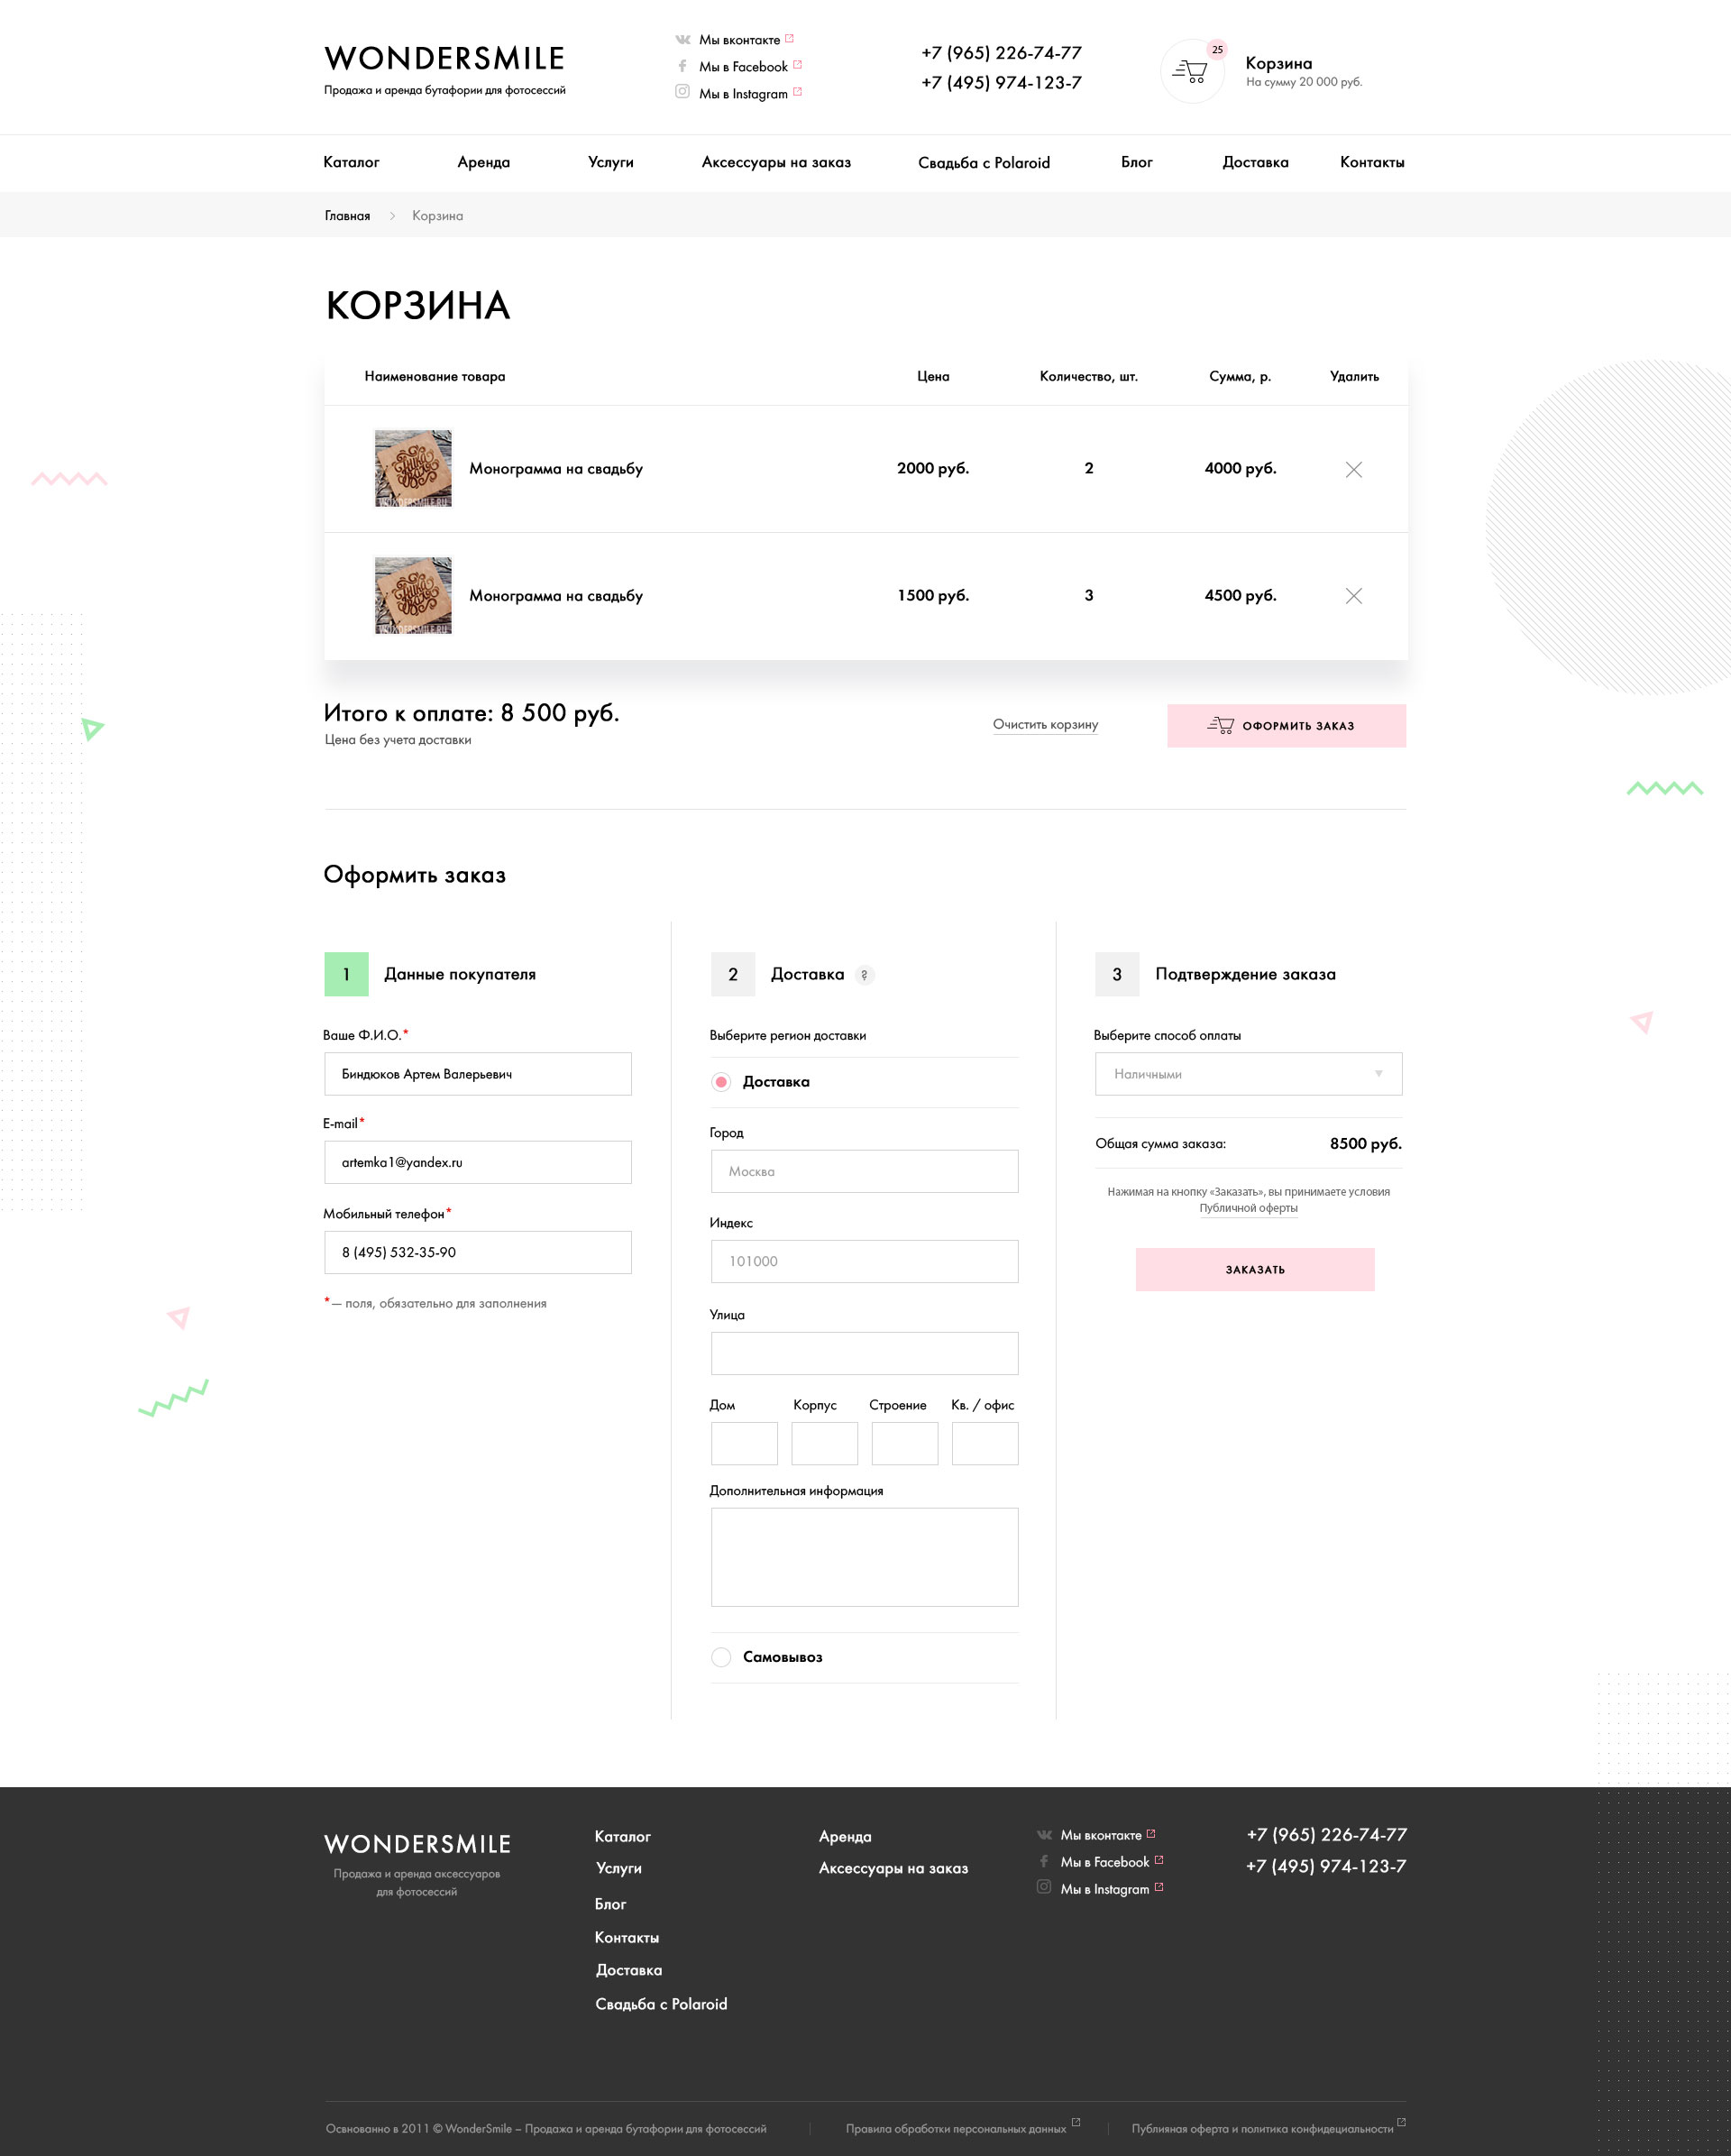
Task: Click the header Facebook icon
Action: 682,66
